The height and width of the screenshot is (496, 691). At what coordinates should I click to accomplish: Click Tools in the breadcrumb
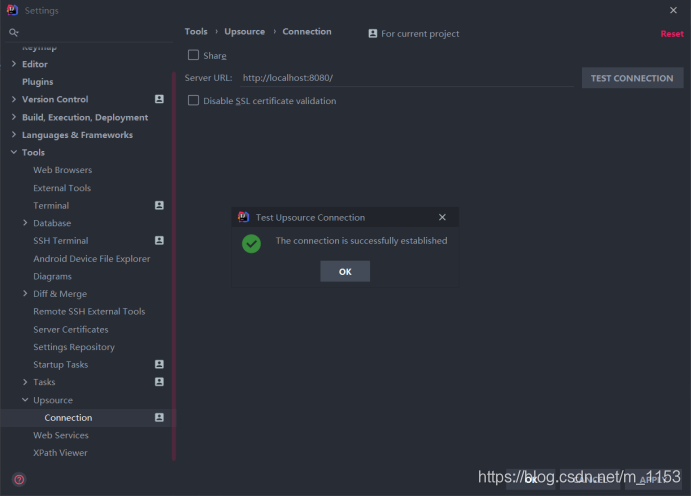[x=196, y=32]
